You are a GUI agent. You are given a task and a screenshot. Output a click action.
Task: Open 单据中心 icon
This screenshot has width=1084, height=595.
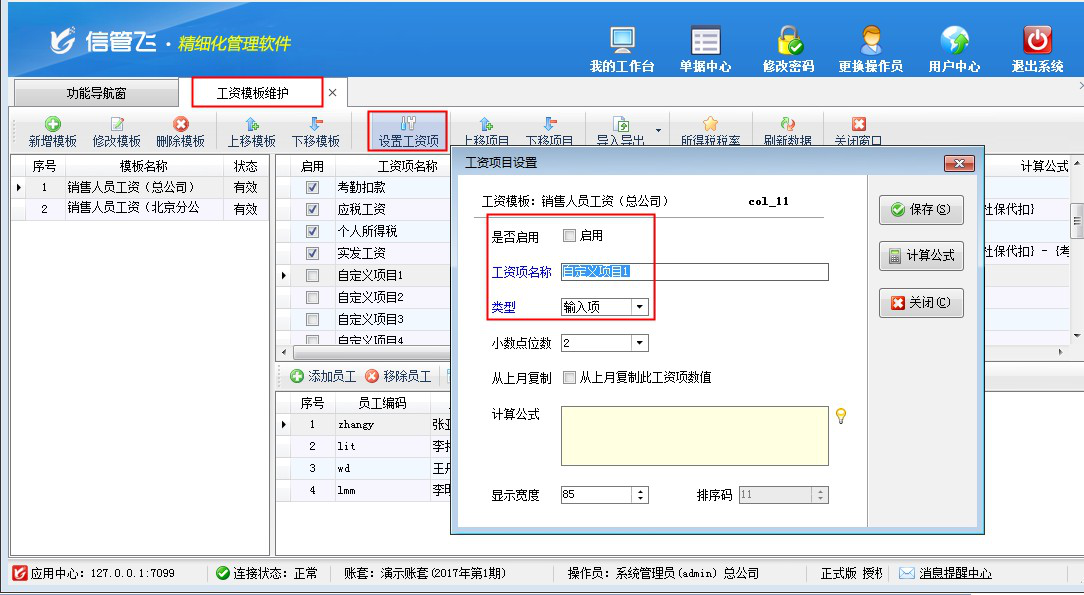[x=705, y=41]
